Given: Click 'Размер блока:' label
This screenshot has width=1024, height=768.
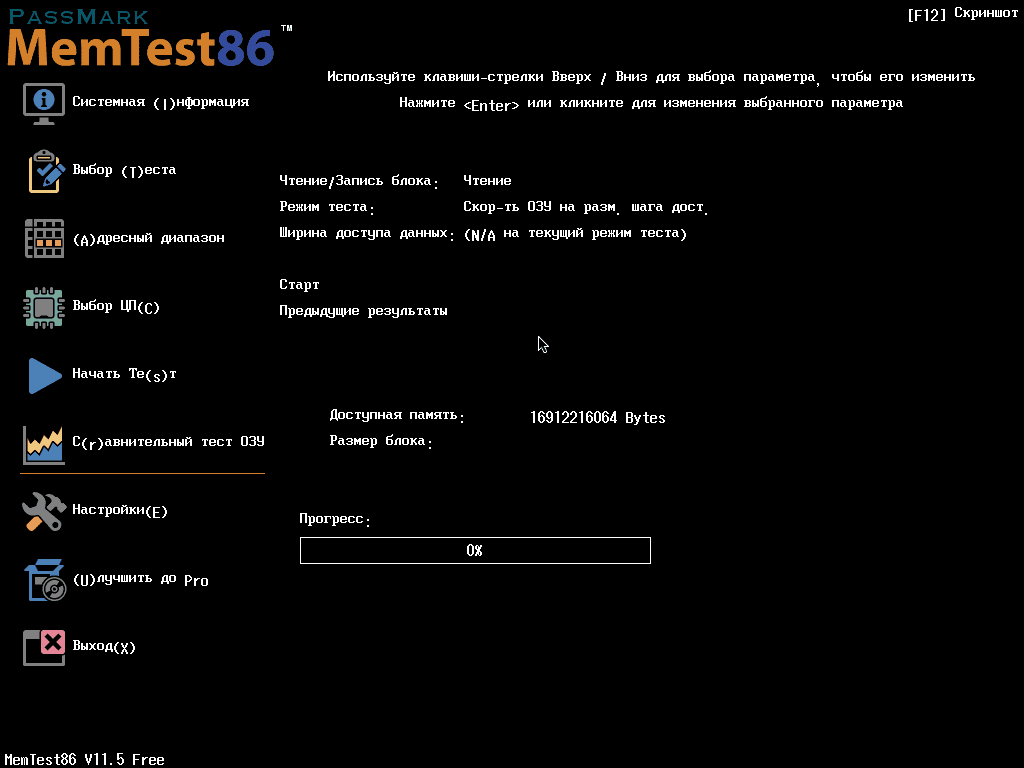Looking at the screenshot, I should pos(381,441).
